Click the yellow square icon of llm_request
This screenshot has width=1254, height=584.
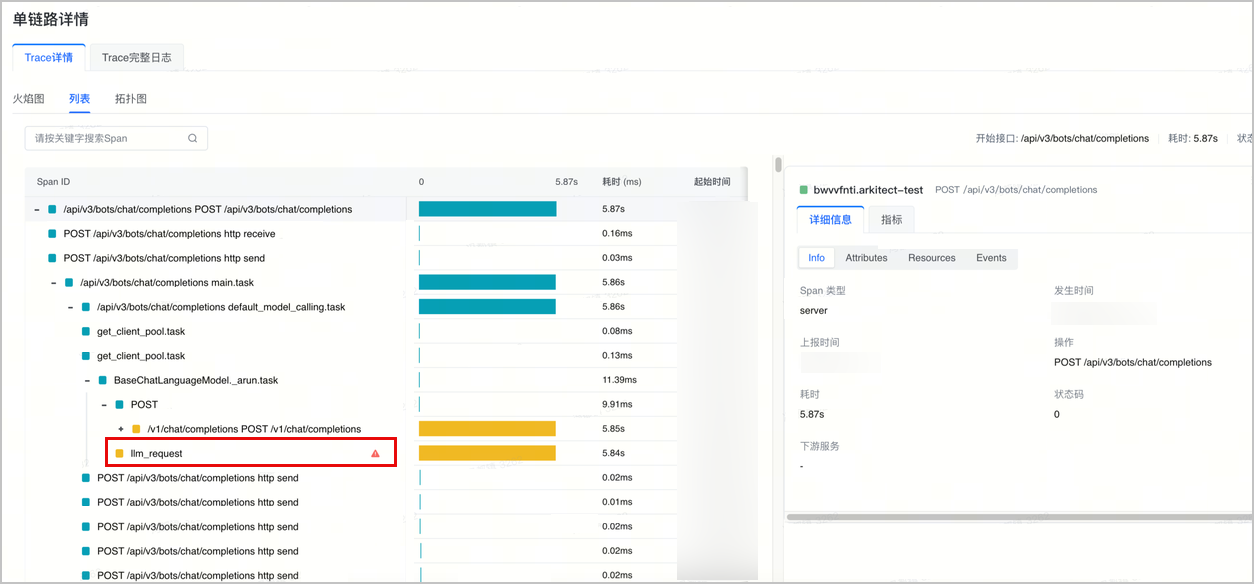point(120,453)
